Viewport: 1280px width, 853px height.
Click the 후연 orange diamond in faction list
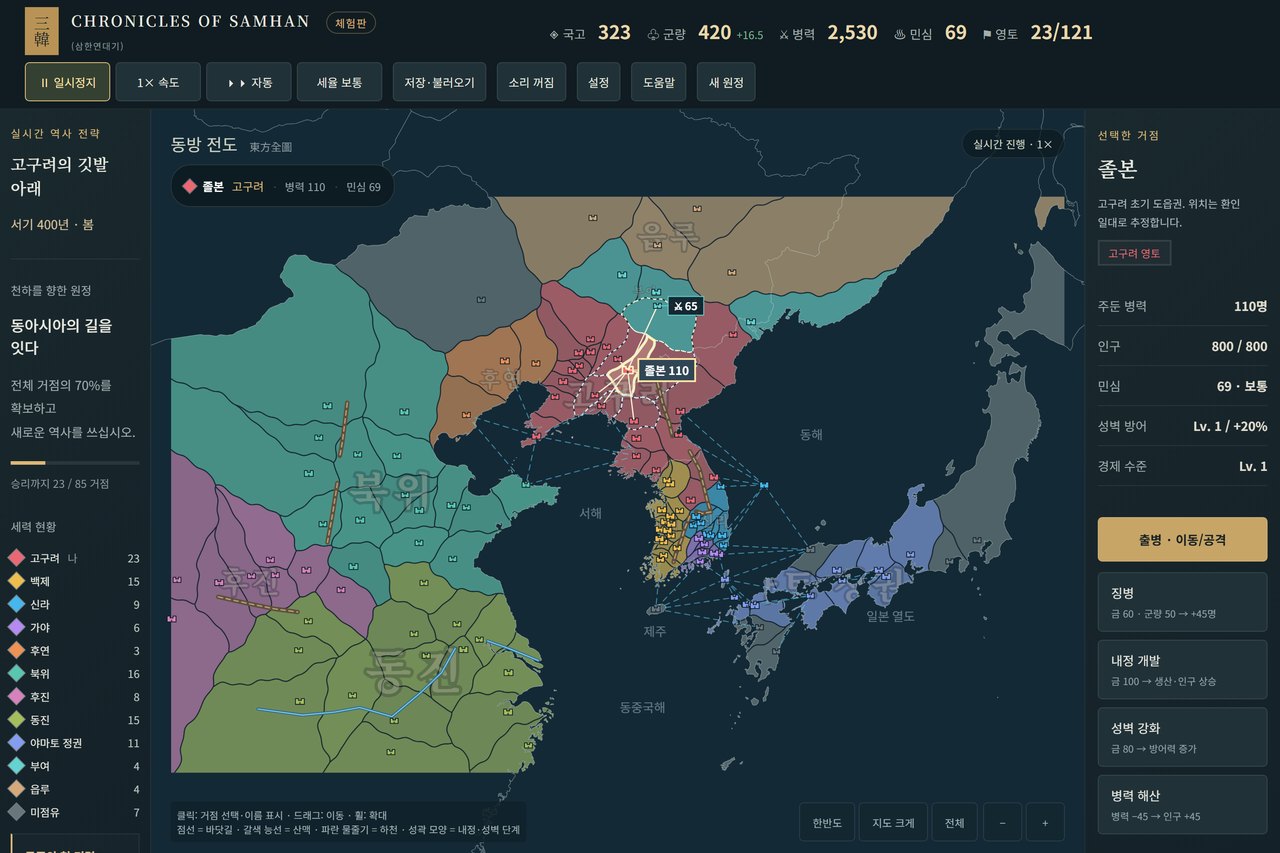point(16,650)
